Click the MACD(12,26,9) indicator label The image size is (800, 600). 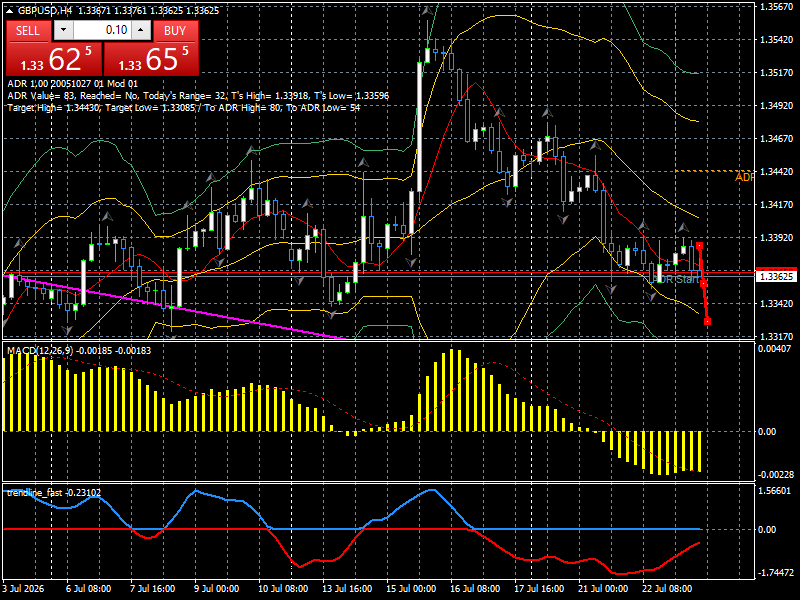79,351
